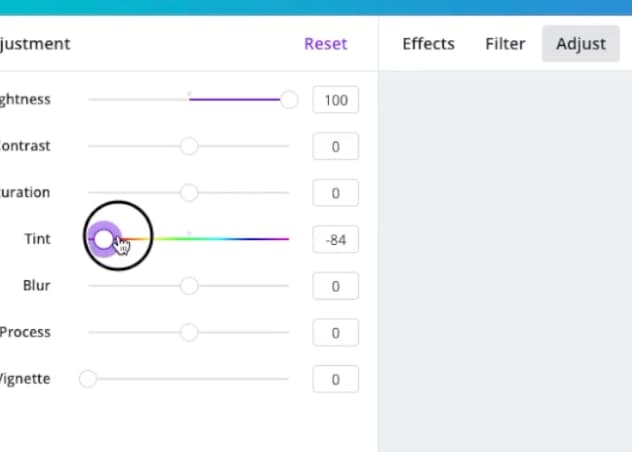Click the Saturation slider handle

(x=189, y=193)
